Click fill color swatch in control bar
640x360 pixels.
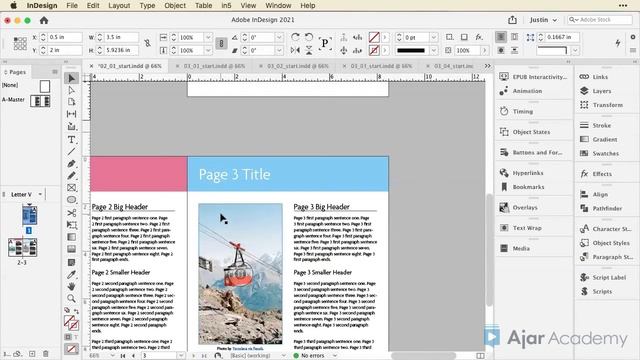tap(374, 37)
